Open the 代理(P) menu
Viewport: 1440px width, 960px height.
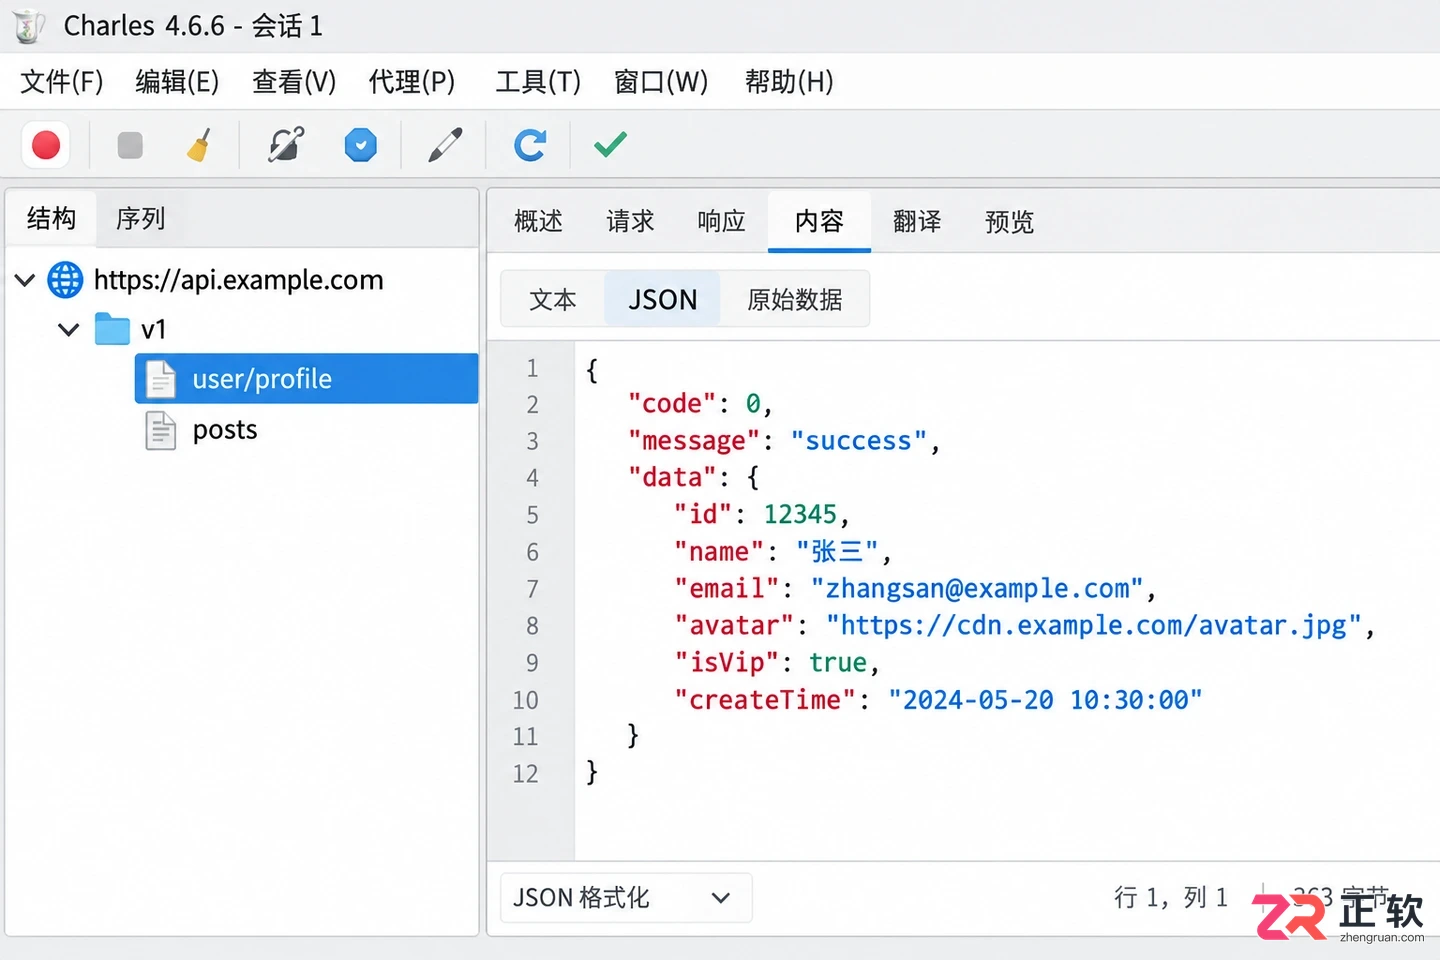412,82
